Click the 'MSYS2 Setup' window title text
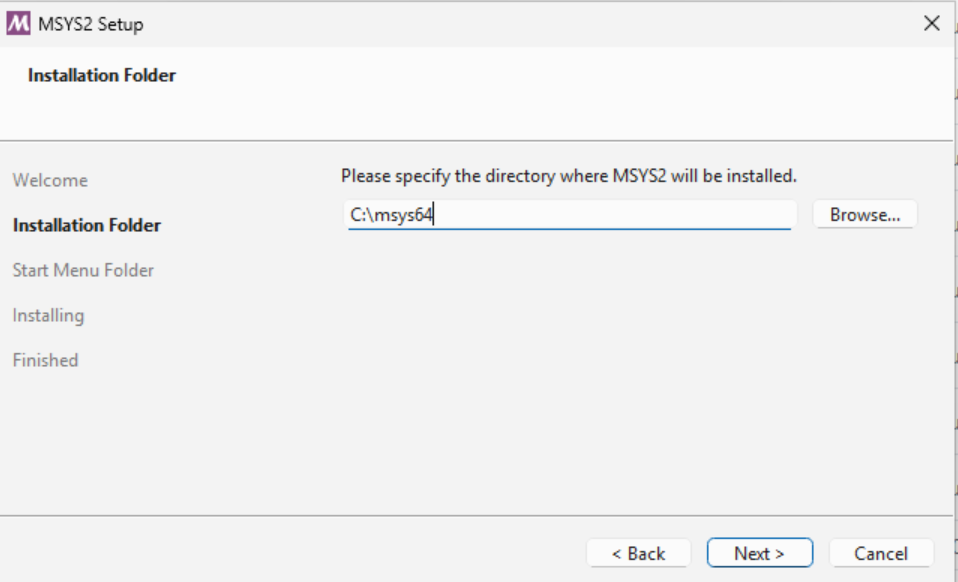 90,24
